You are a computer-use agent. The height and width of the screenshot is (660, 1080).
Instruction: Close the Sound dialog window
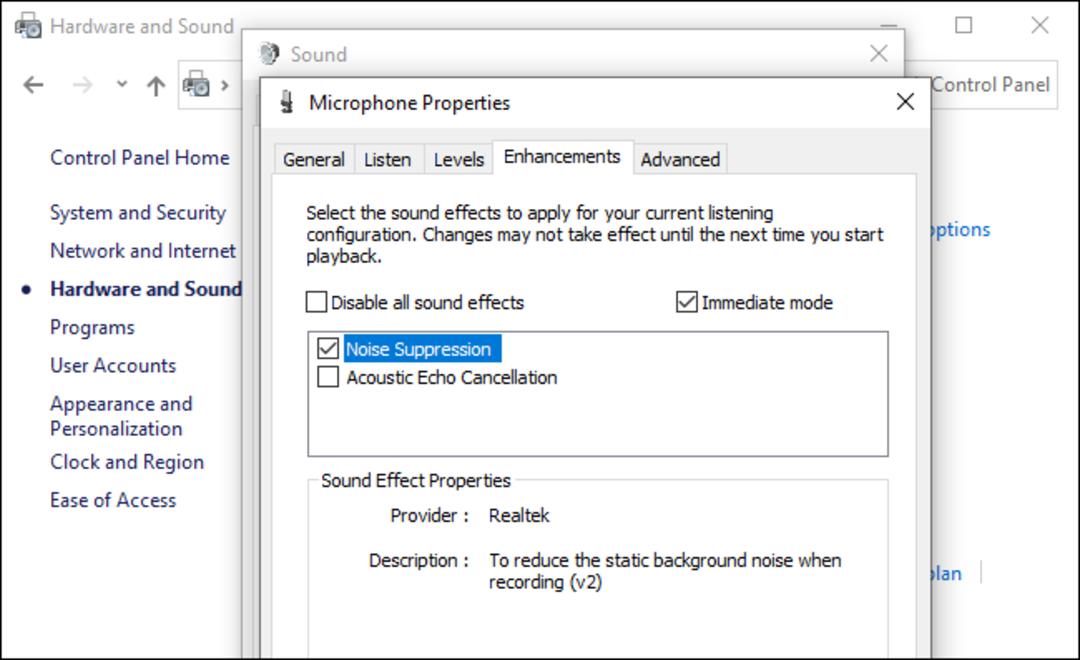[x=879, y=54]
